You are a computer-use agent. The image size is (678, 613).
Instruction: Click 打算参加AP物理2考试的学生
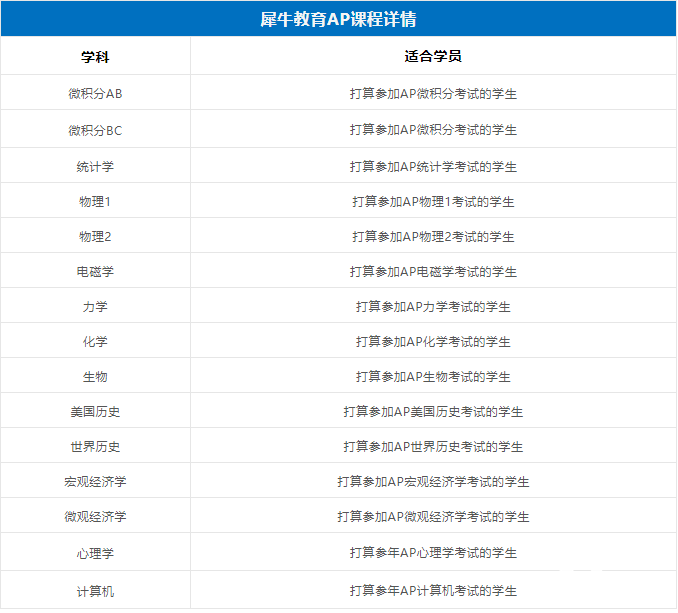[x=433, y=236]
